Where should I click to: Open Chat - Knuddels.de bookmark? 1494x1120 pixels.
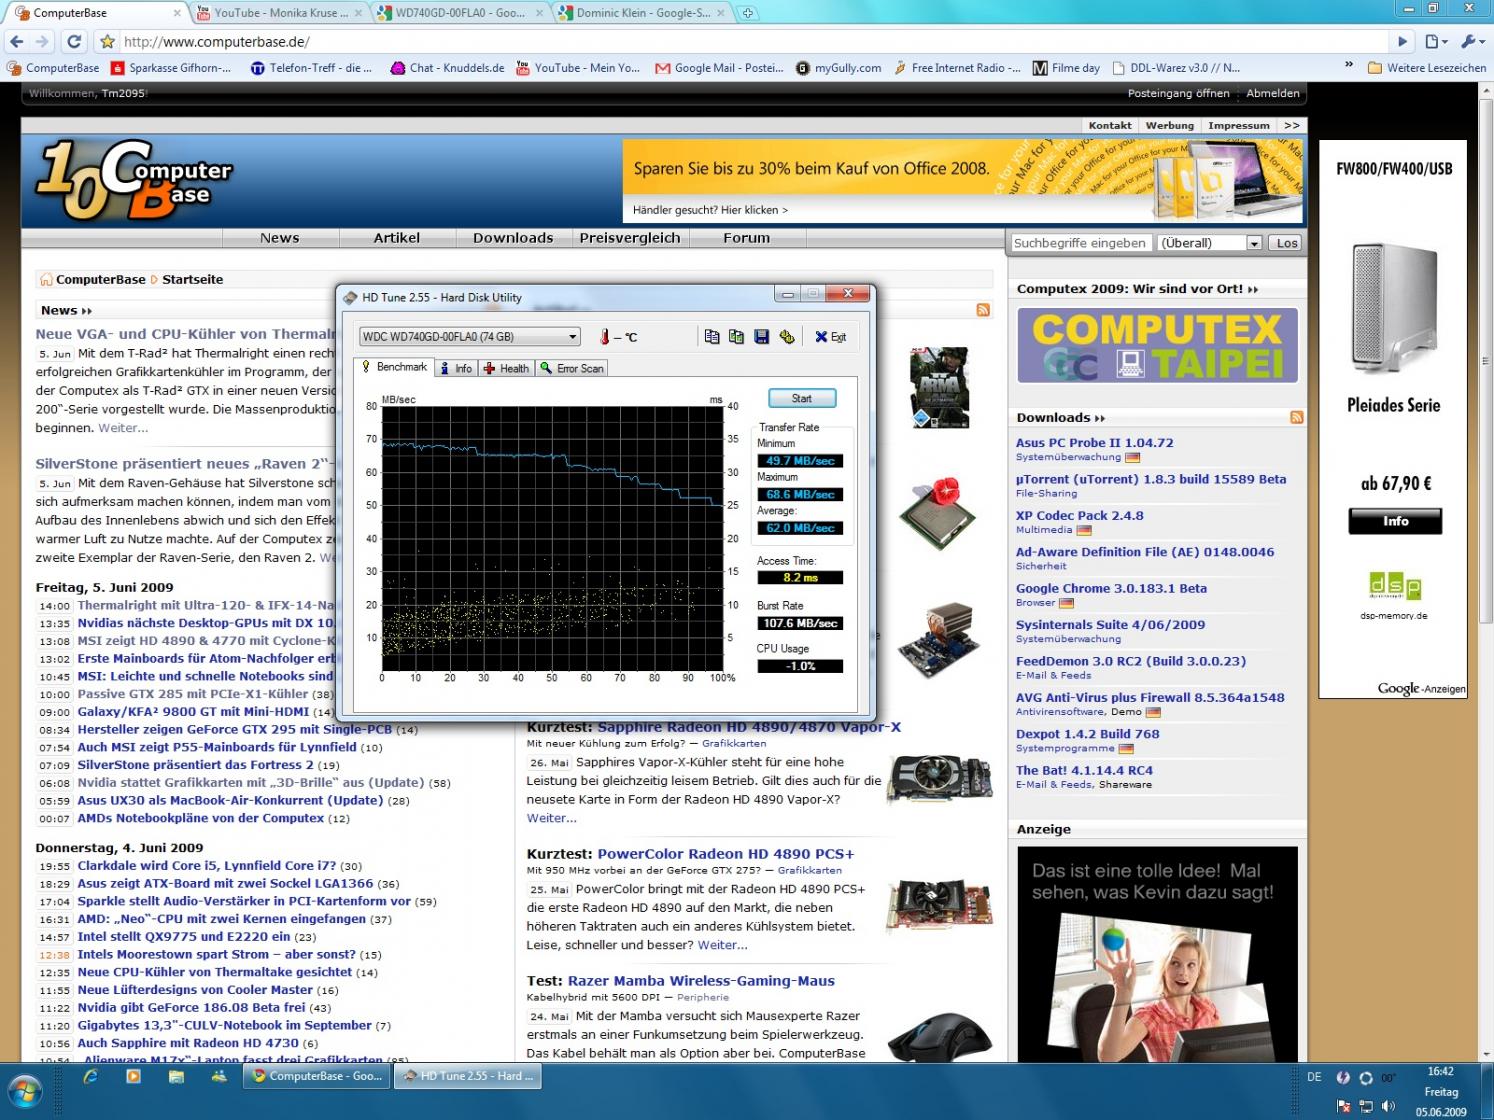(x=447, y=68)
